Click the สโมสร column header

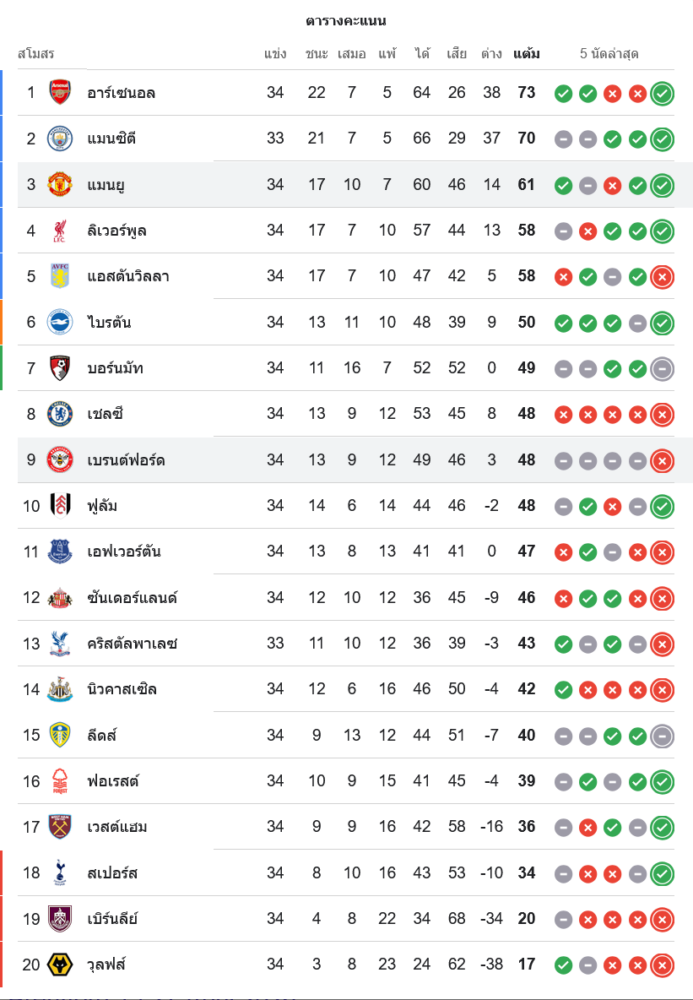pos(36,54)
